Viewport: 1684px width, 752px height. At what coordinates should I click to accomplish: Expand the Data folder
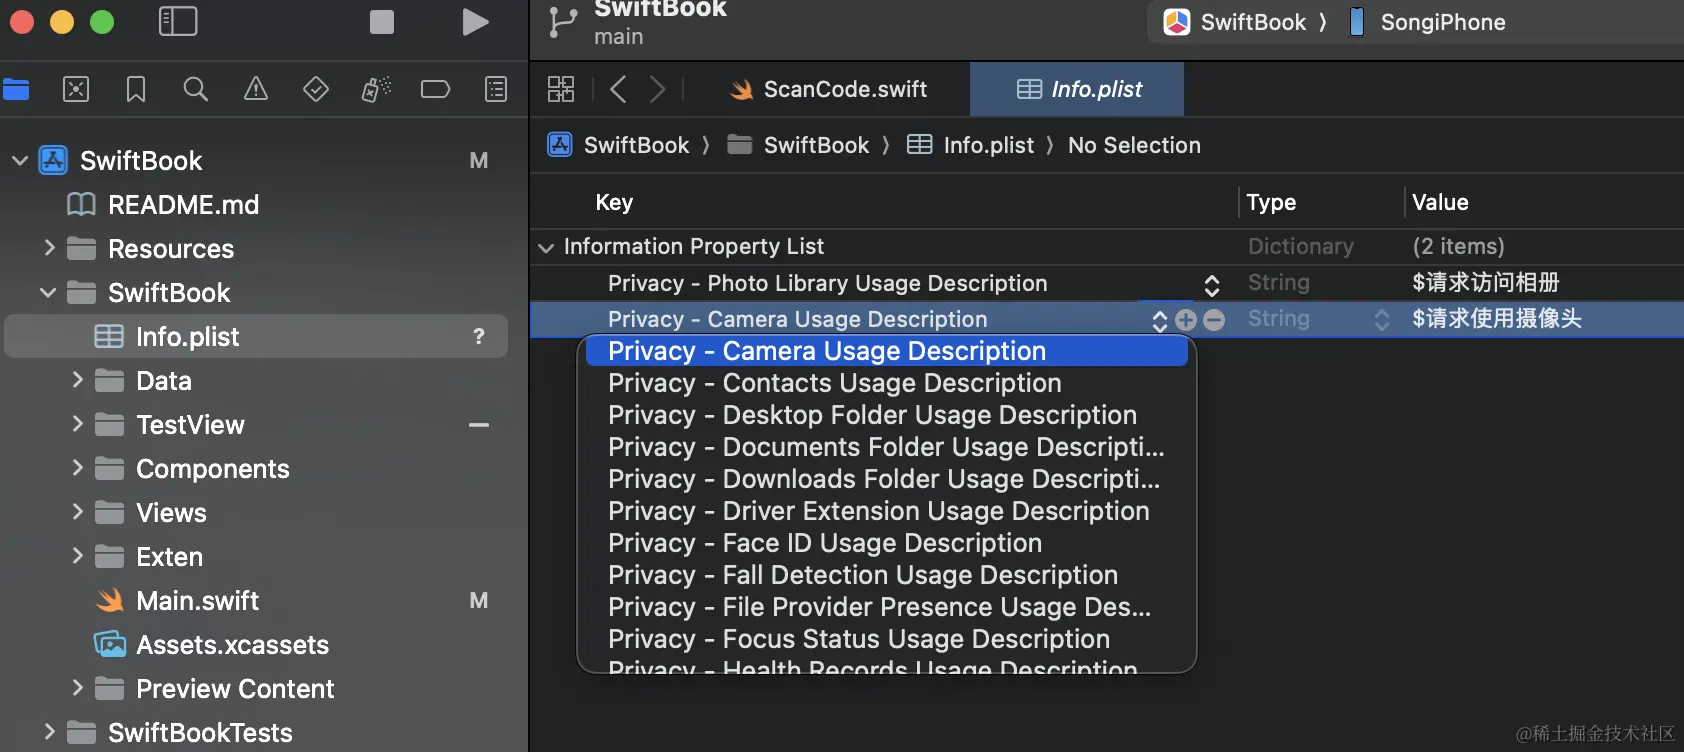pos(77,380)
